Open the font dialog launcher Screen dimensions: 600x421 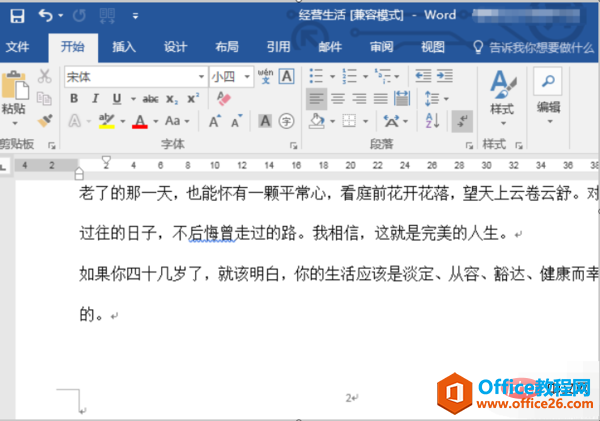coord(293,145)
